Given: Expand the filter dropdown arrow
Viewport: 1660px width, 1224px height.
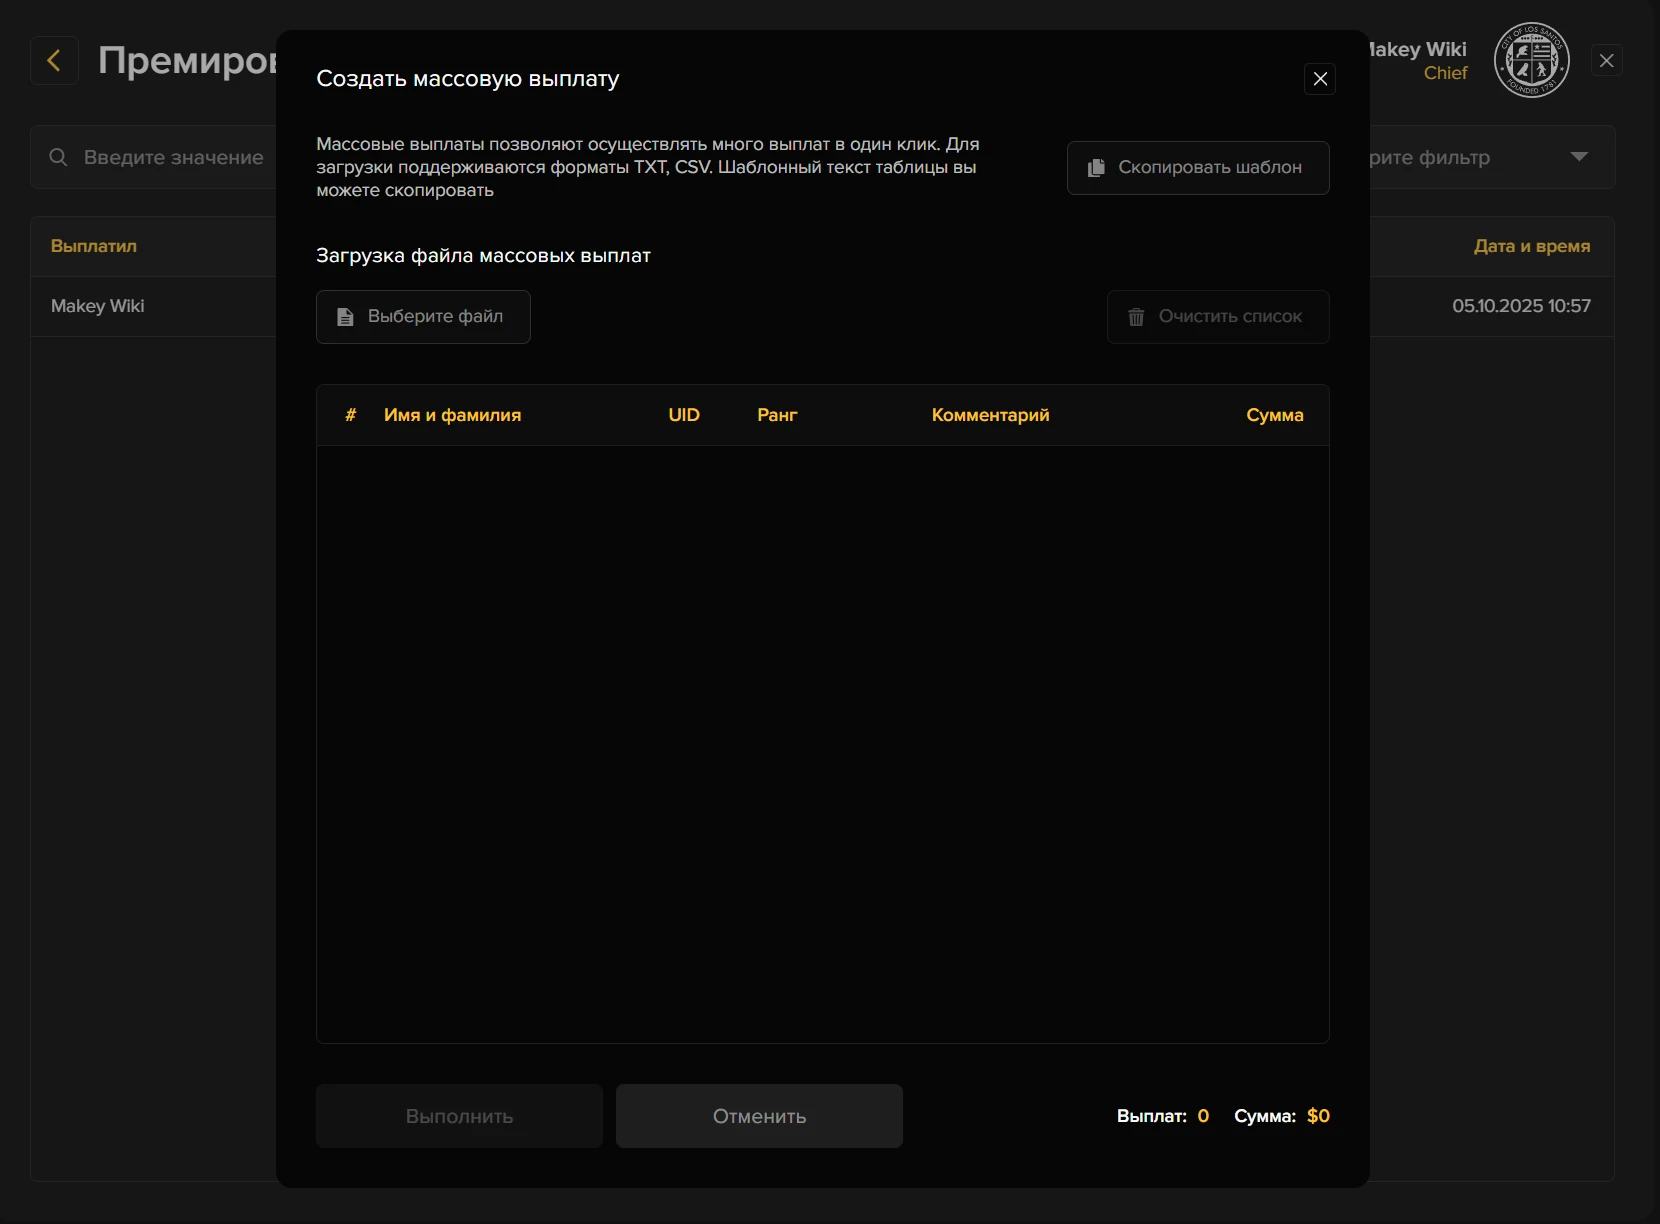Looking at the screenshot, I should pos(1579,157).
